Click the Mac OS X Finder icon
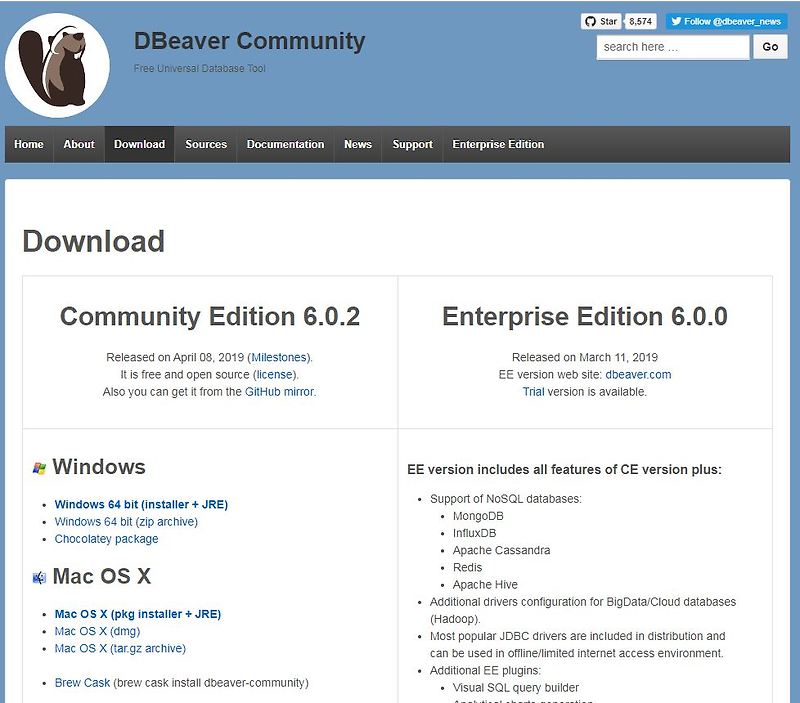The width and height of the screenshot is (800, 703). pos(39,578)
